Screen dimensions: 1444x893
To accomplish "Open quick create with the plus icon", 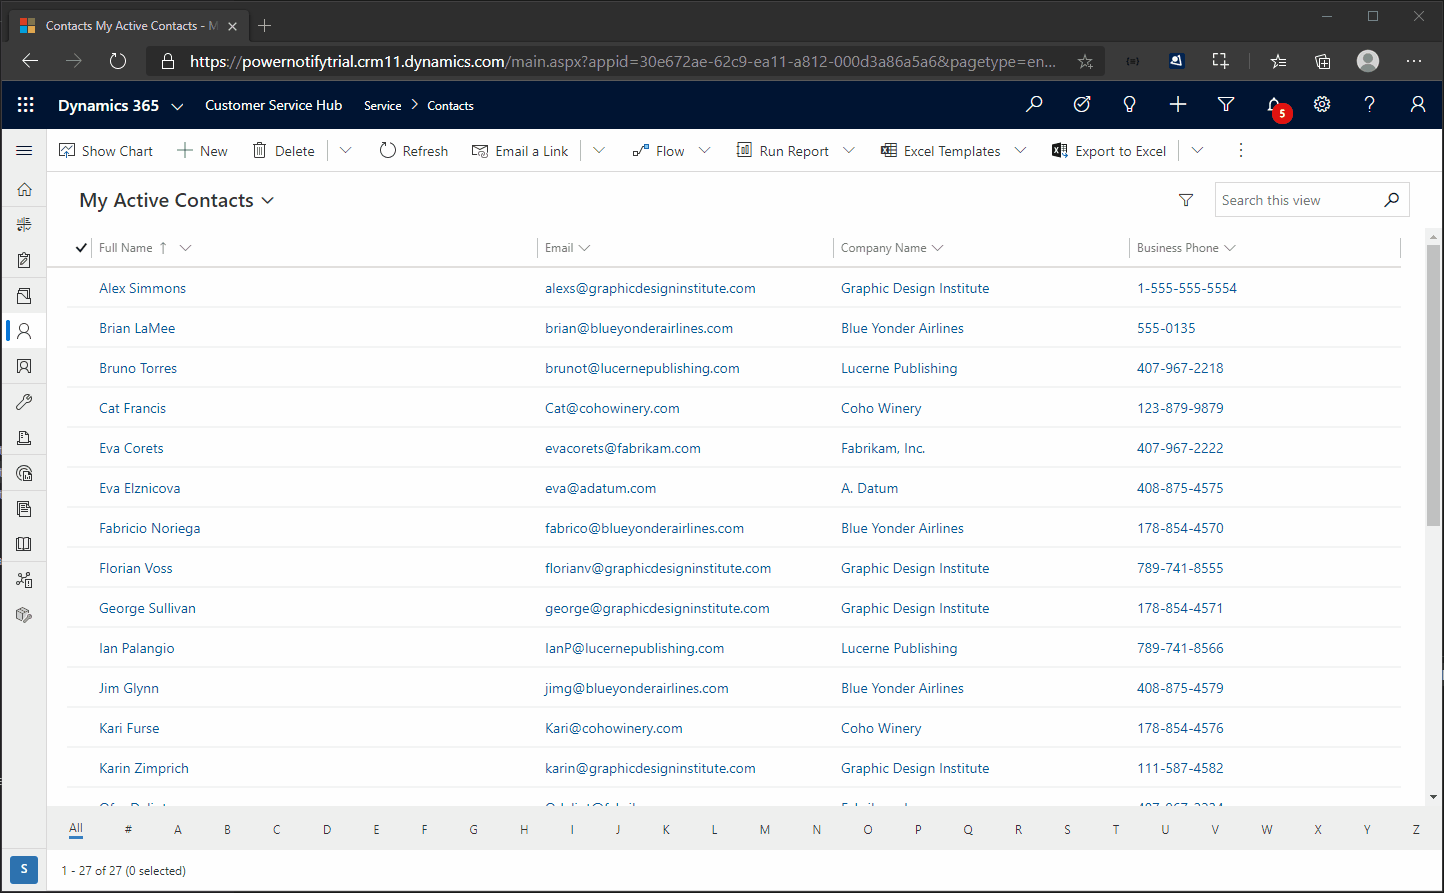I will [x=1177, y=104].
